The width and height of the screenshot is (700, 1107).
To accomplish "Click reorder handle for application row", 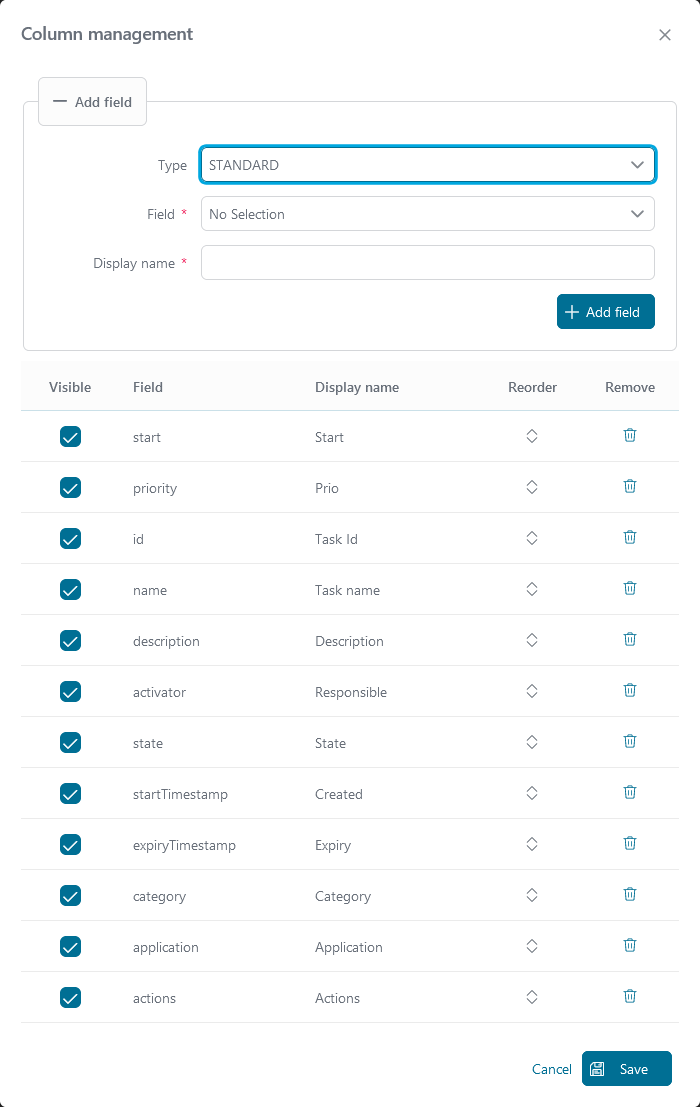I will (x=532, y=946).
